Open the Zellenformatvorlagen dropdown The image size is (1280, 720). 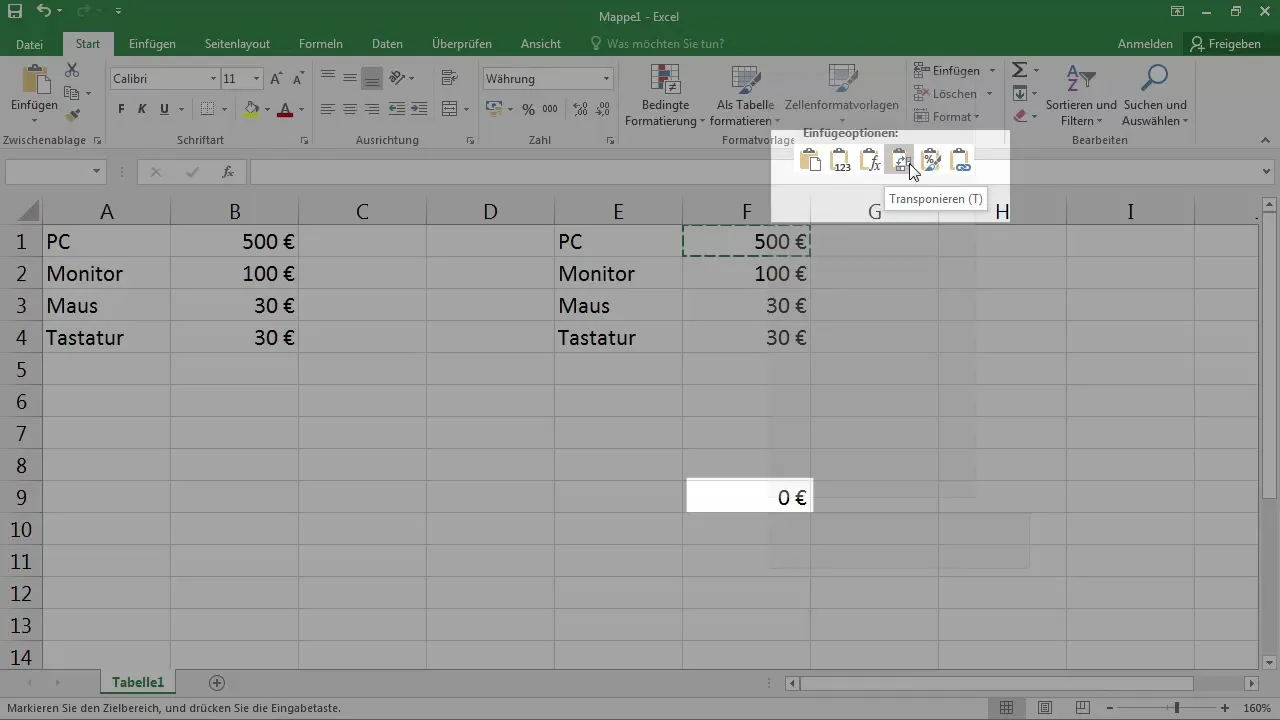coord(842,96)
